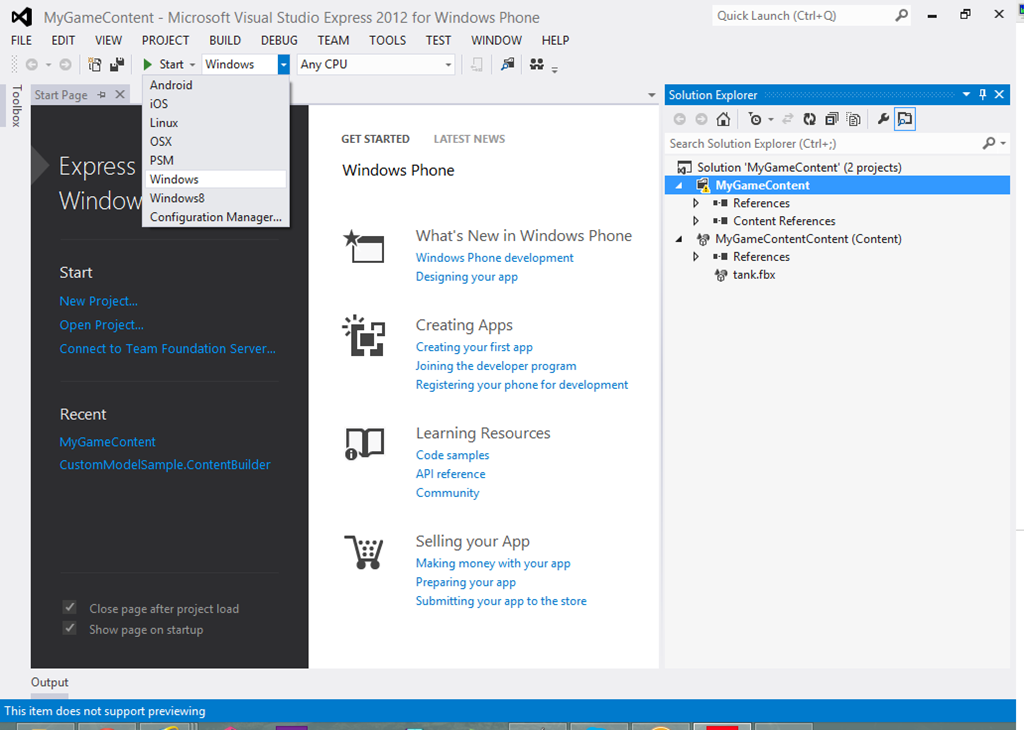The width and height of the screenshot is (1024, 730).
Task: Open the Any CPU platform dropdown
Action: [448, 65]
